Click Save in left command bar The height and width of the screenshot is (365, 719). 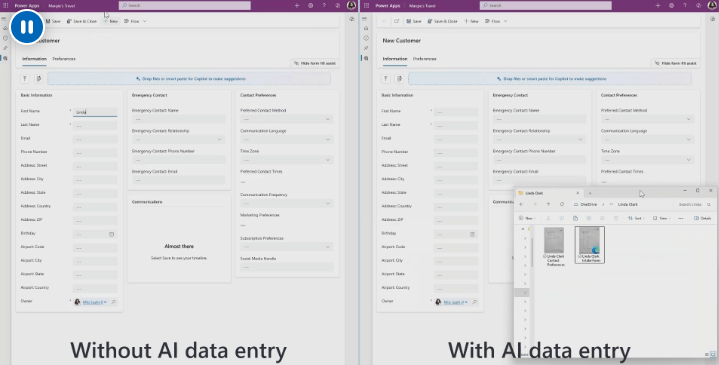point(53,21)
